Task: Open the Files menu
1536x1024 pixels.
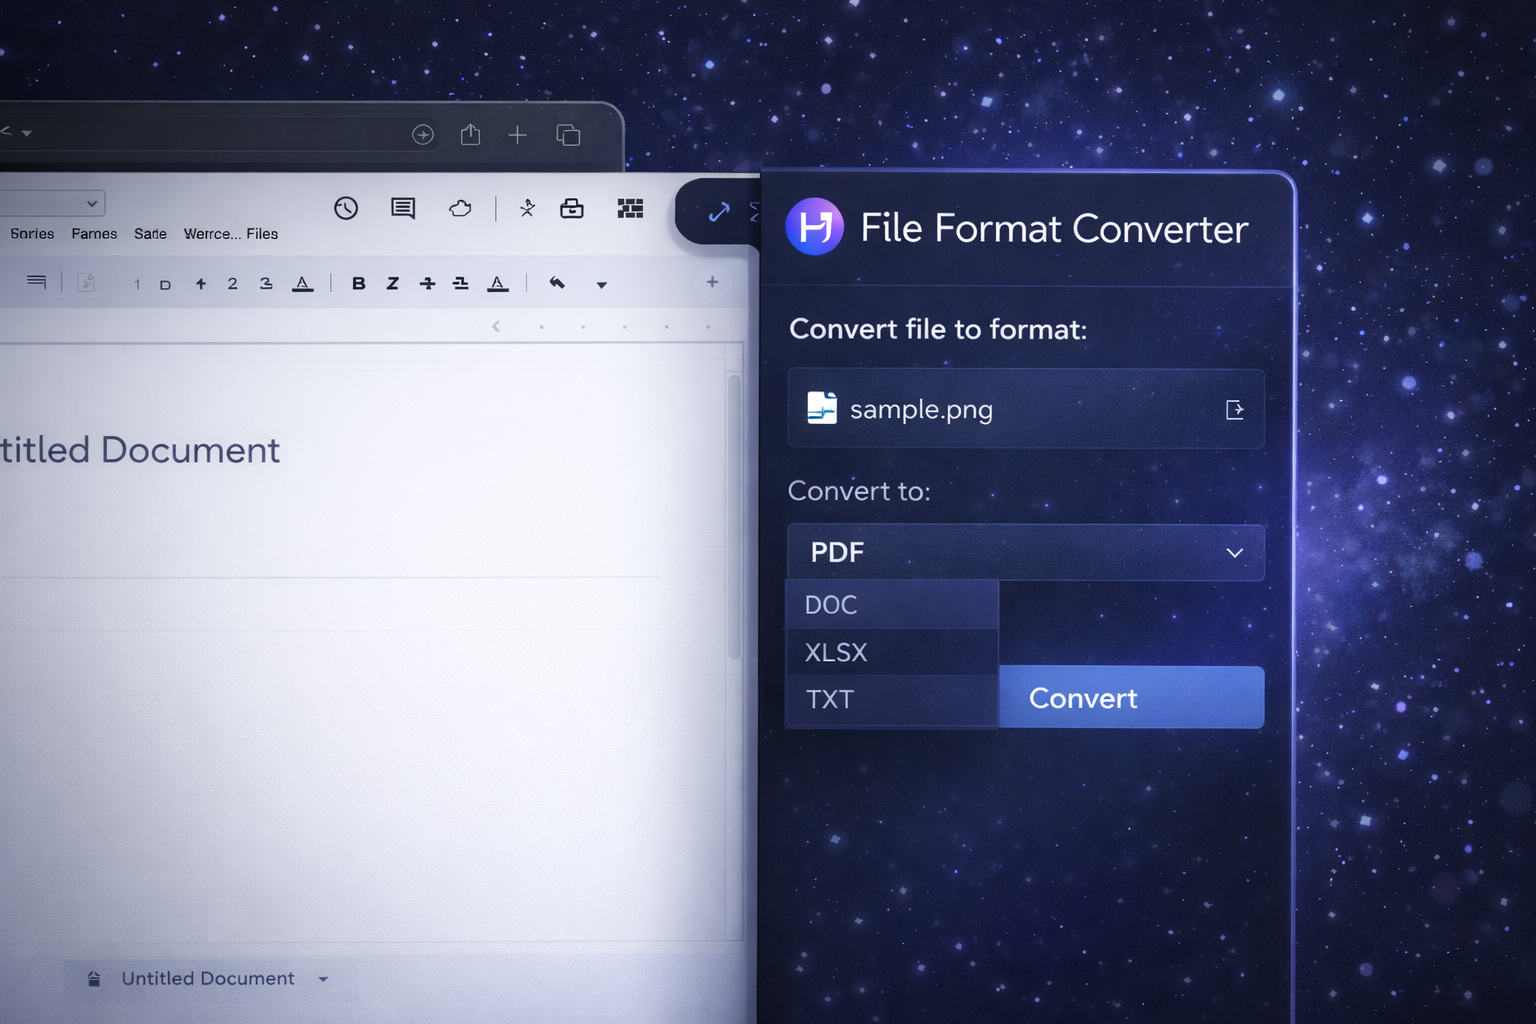Action: [262, 233]
